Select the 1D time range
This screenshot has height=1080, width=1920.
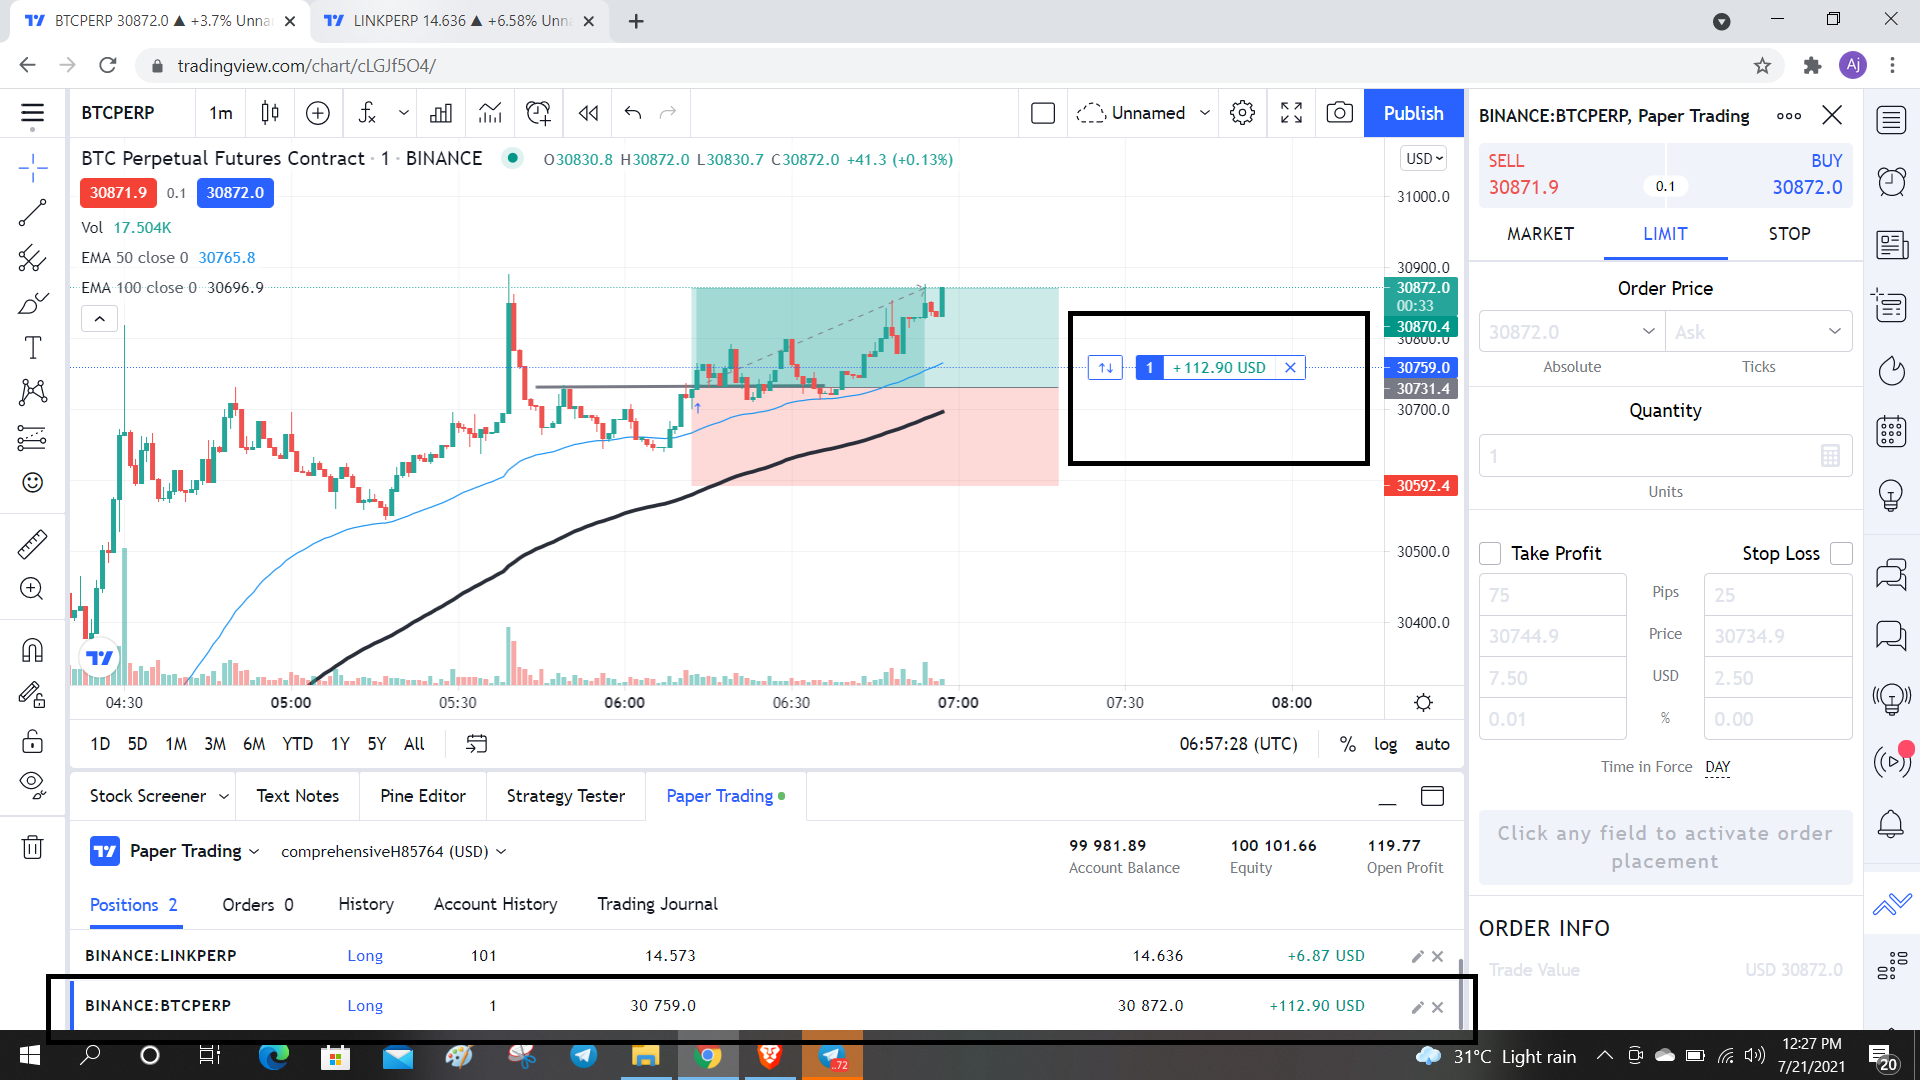100,744
